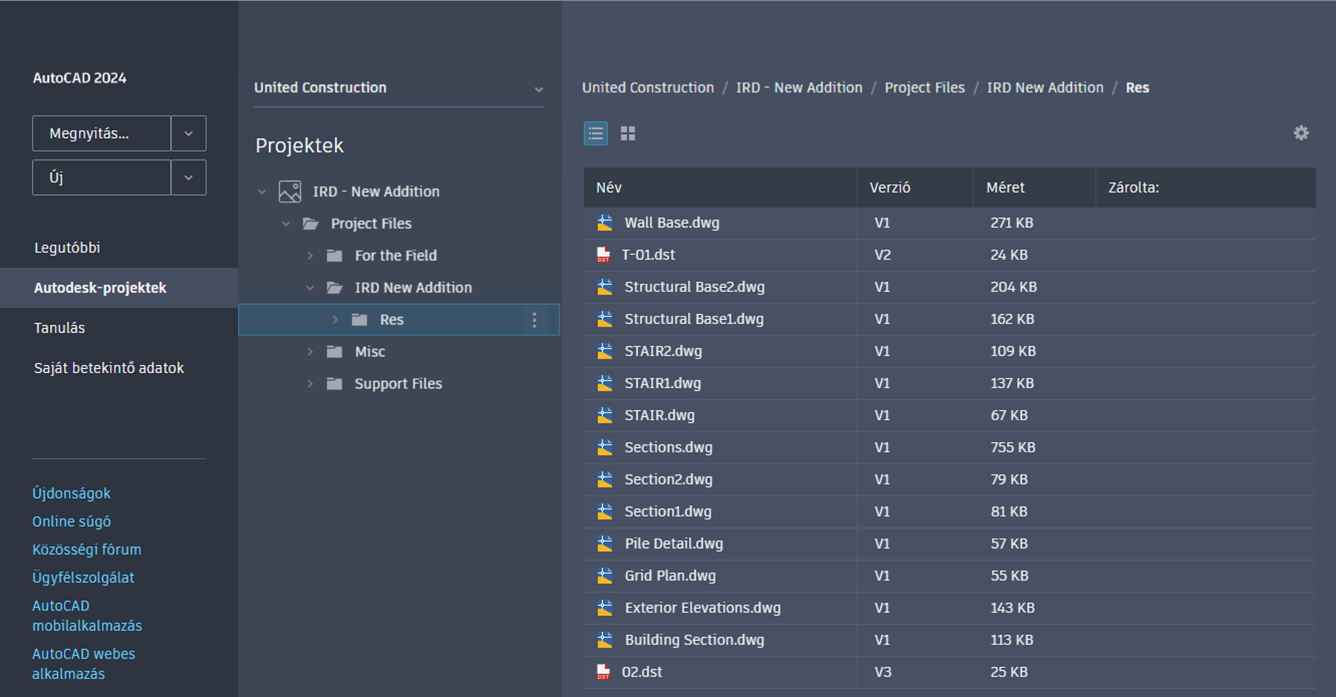
Task: Click the Building Section.dwg file icon
Action: pyautogui.click(x=605, y=639)
